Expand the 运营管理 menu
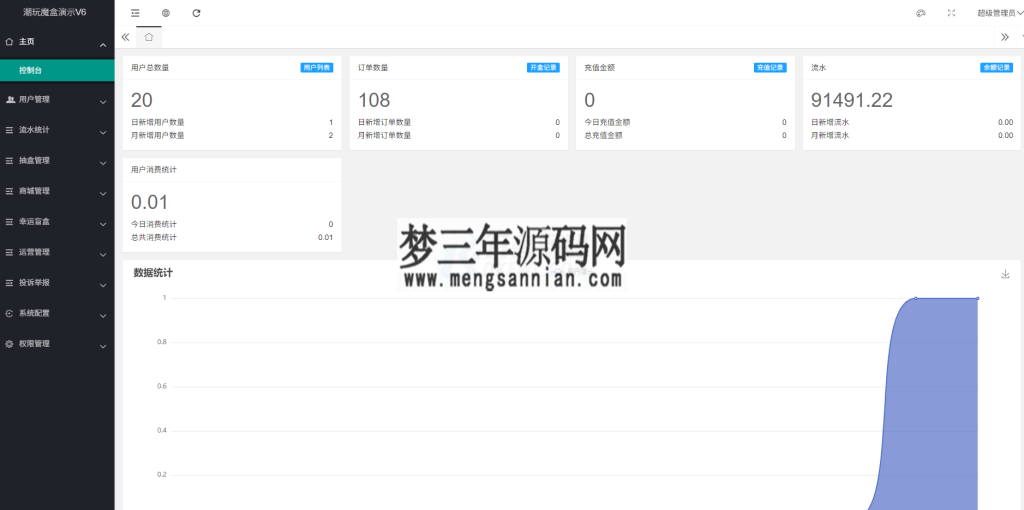The width and height of the screenshot is (1024, 510). tap(57, 252)
